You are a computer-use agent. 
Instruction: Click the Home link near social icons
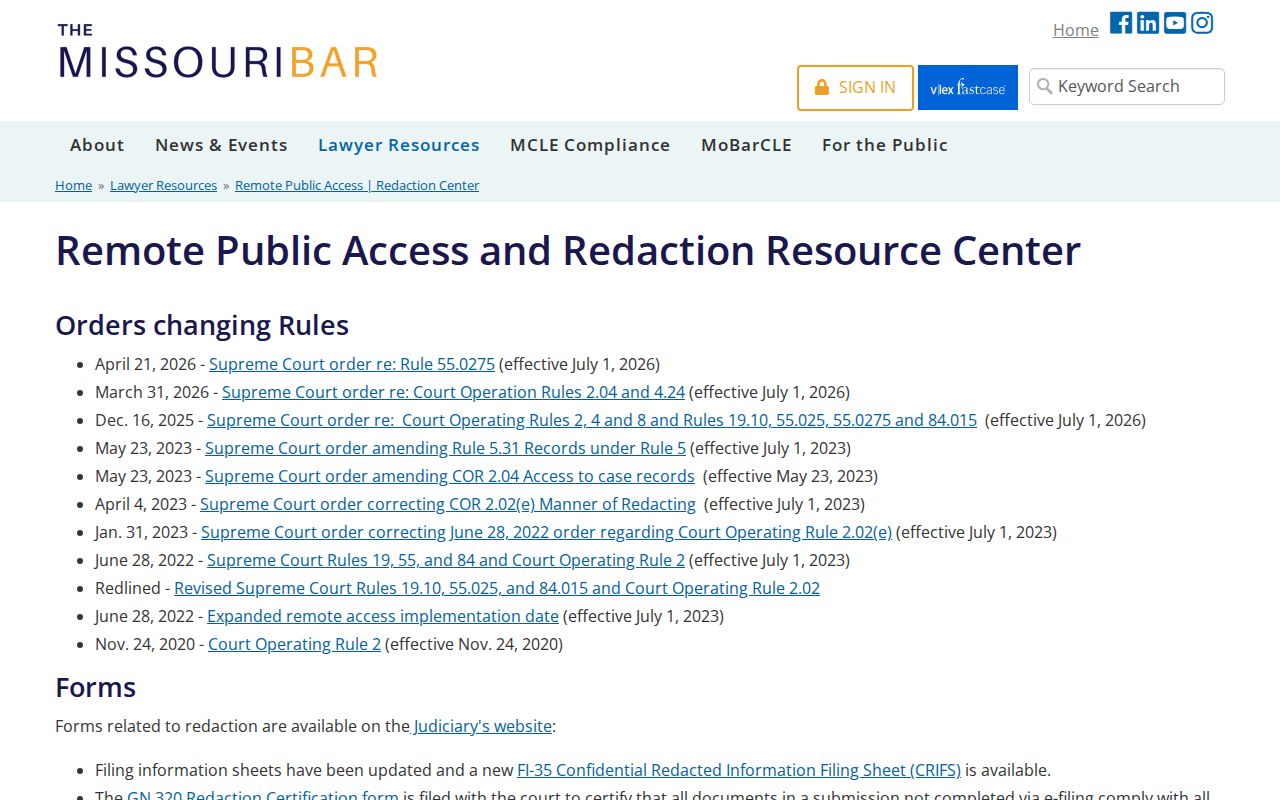click(1076, 30)
